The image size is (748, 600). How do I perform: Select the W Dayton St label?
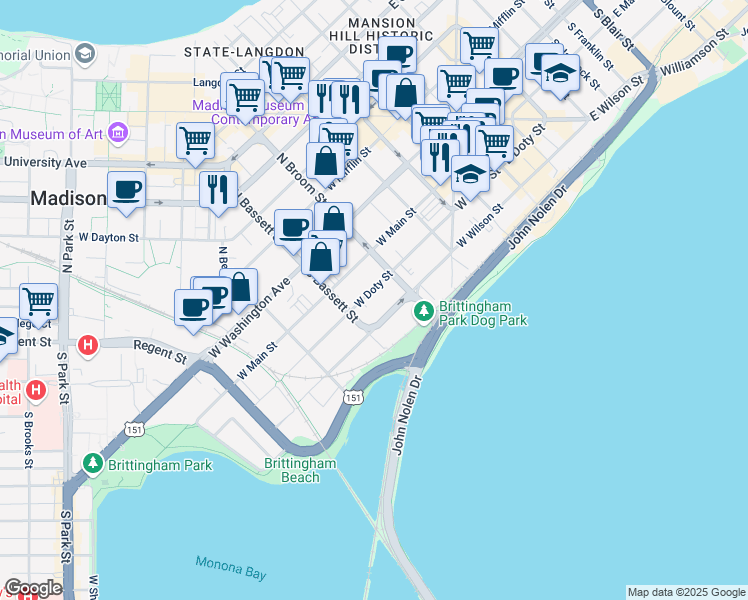click(x=109, y=237)
